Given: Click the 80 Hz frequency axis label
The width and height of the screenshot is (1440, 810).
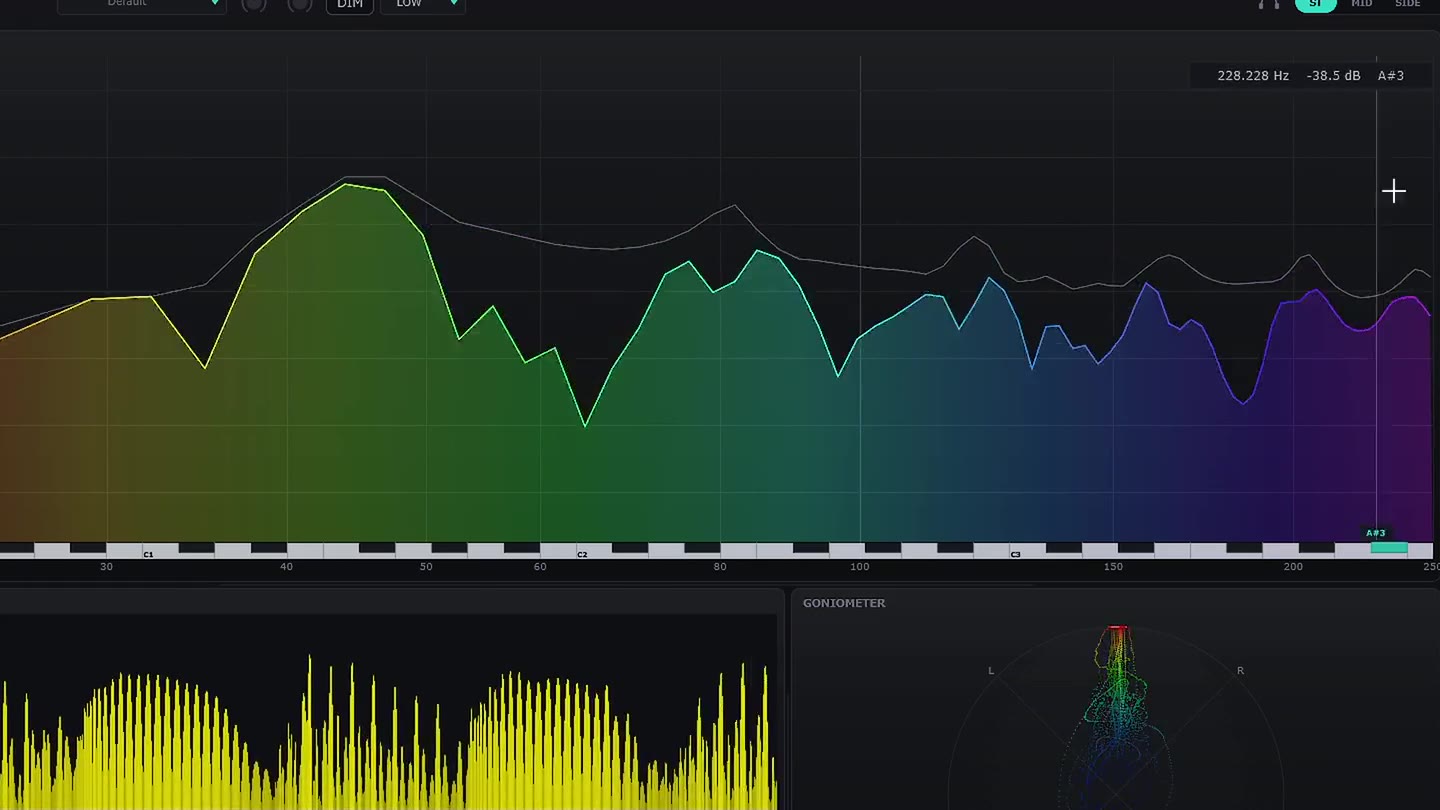Looking at the screenshot, I should tap(720, 567).
